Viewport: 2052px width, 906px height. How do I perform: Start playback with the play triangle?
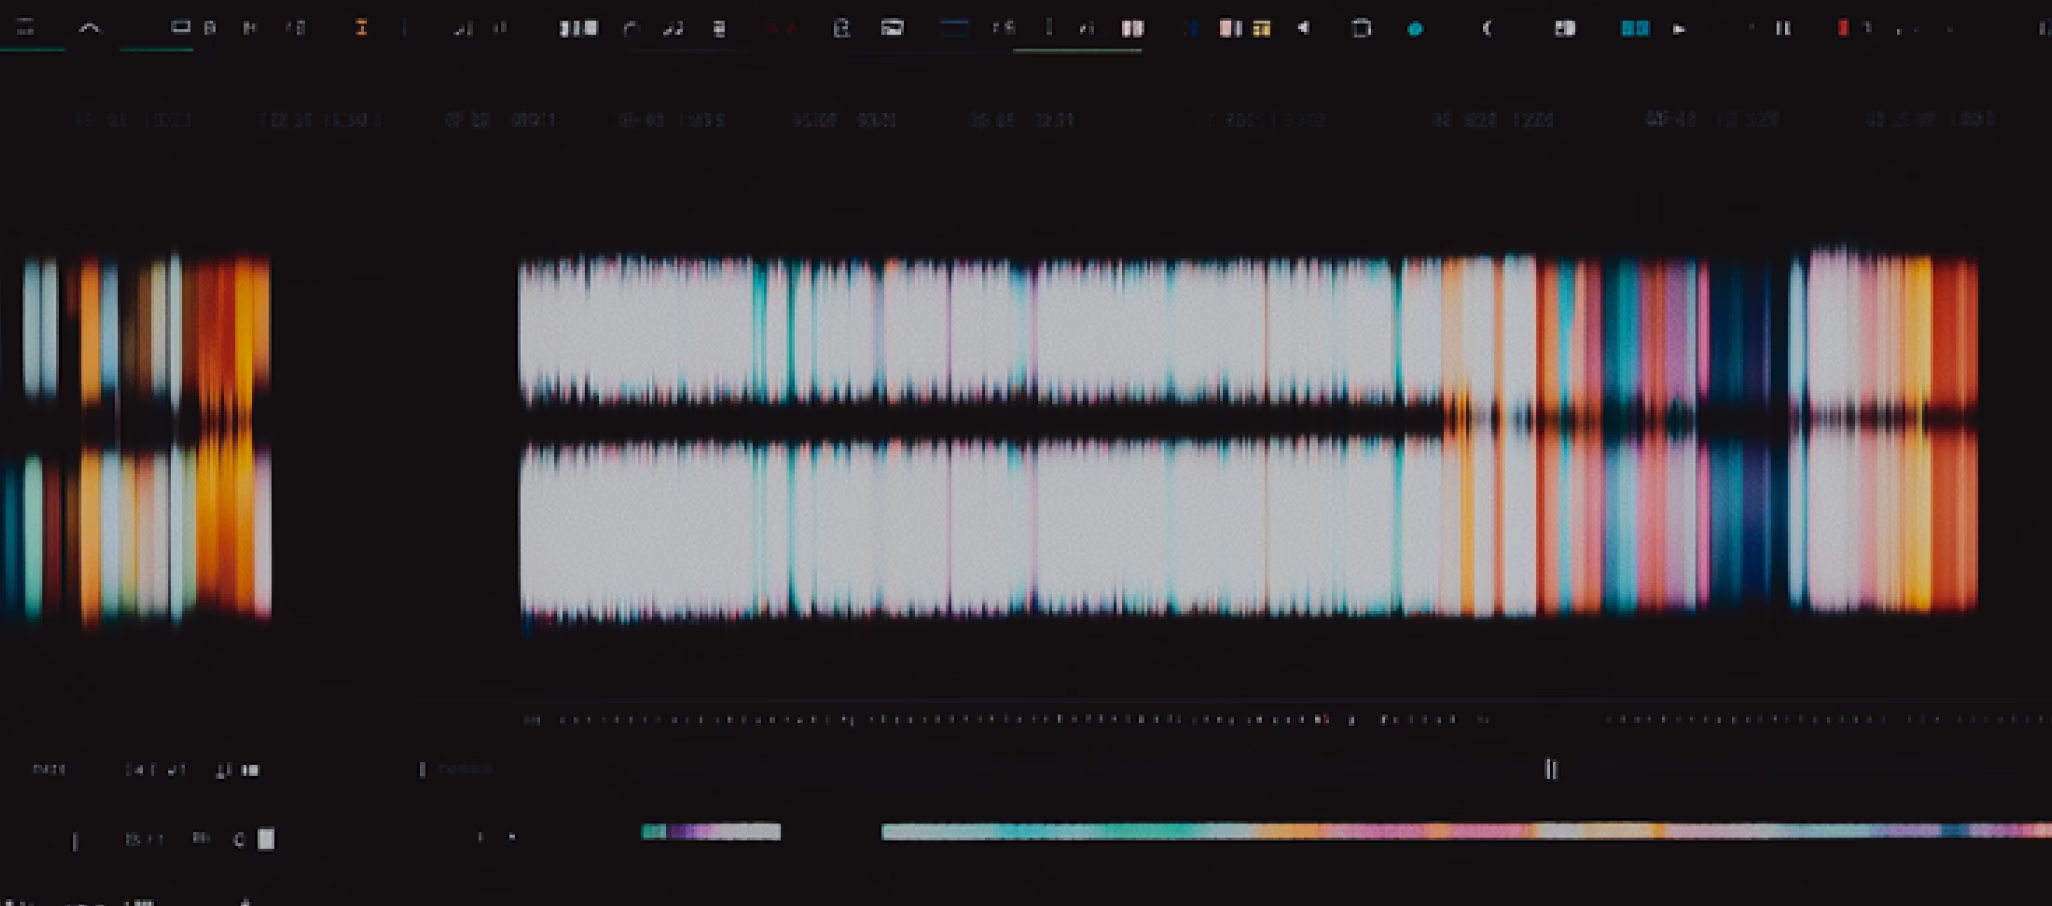tap(1680, 29)
